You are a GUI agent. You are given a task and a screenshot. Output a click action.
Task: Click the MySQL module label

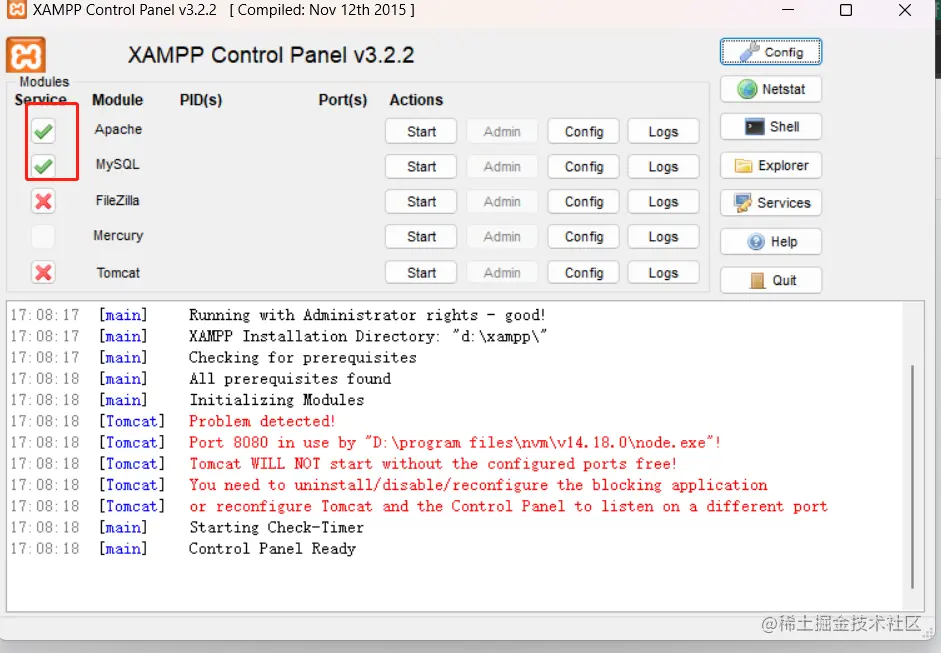tap(118, 164)
